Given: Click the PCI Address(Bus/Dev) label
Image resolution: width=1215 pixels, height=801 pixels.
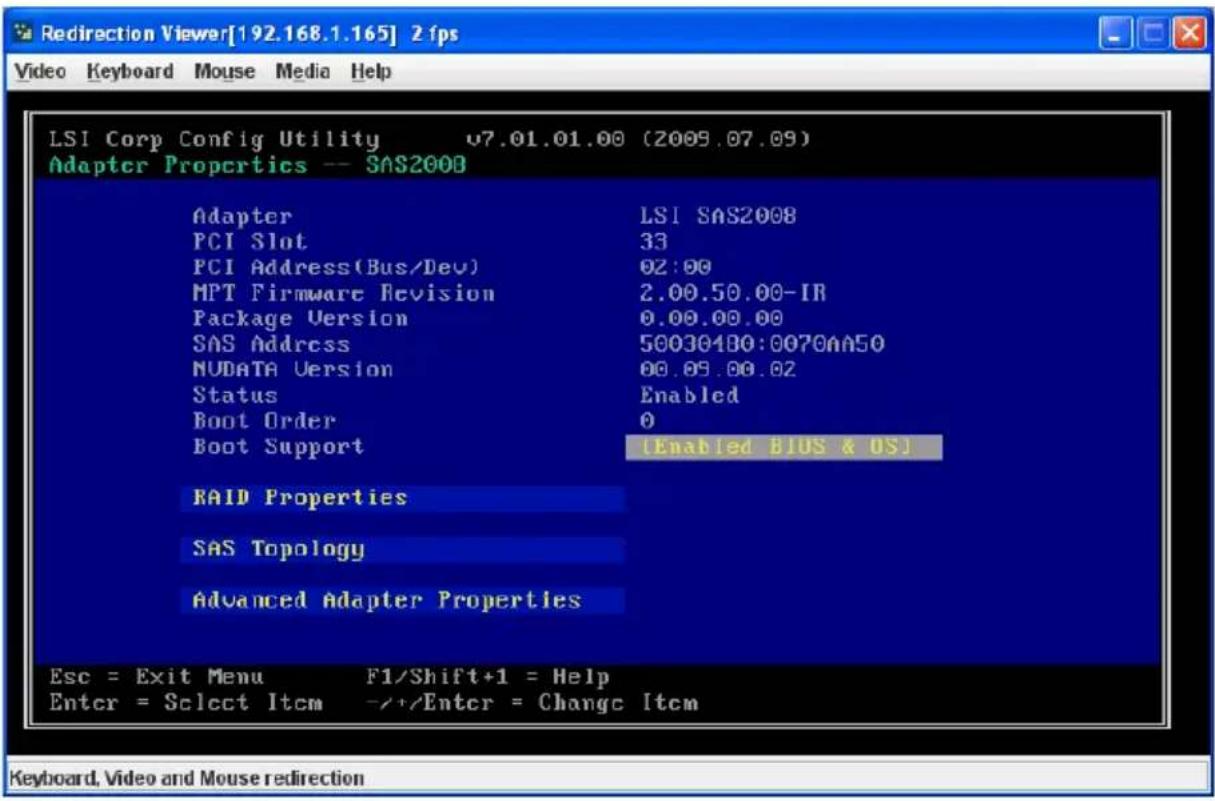Looking at the screenshot, I should 336,268.
